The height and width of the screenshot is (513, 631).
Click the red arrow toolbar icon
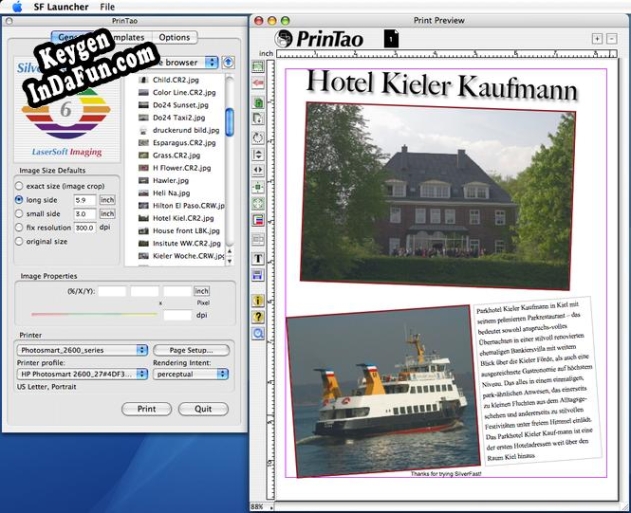(258, 83)
